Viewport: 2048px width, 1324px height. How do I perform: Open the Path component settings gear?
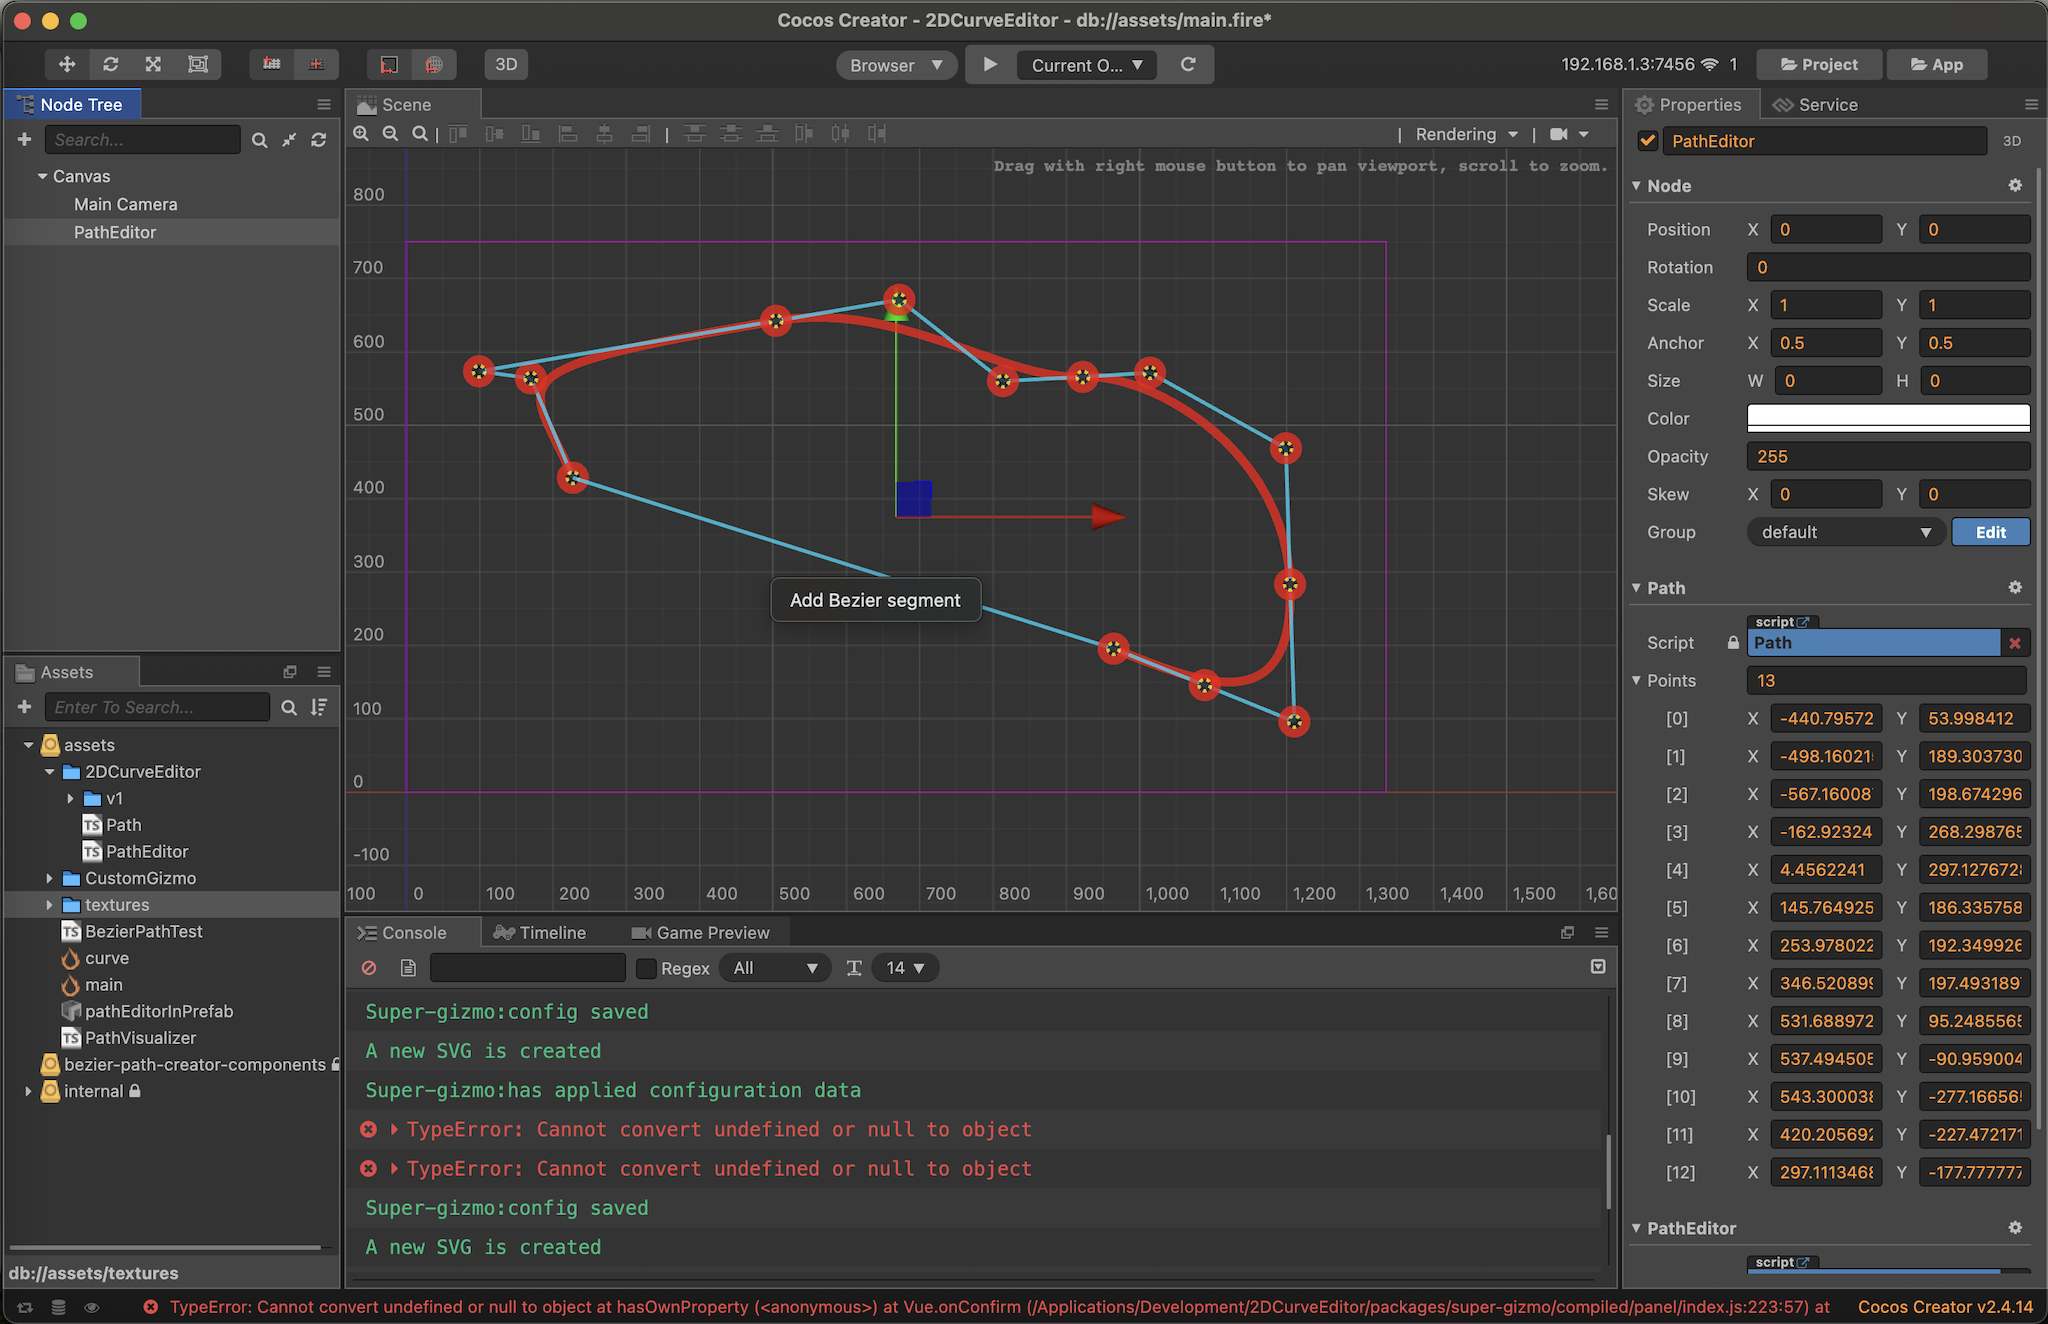tap(2014, 588)
